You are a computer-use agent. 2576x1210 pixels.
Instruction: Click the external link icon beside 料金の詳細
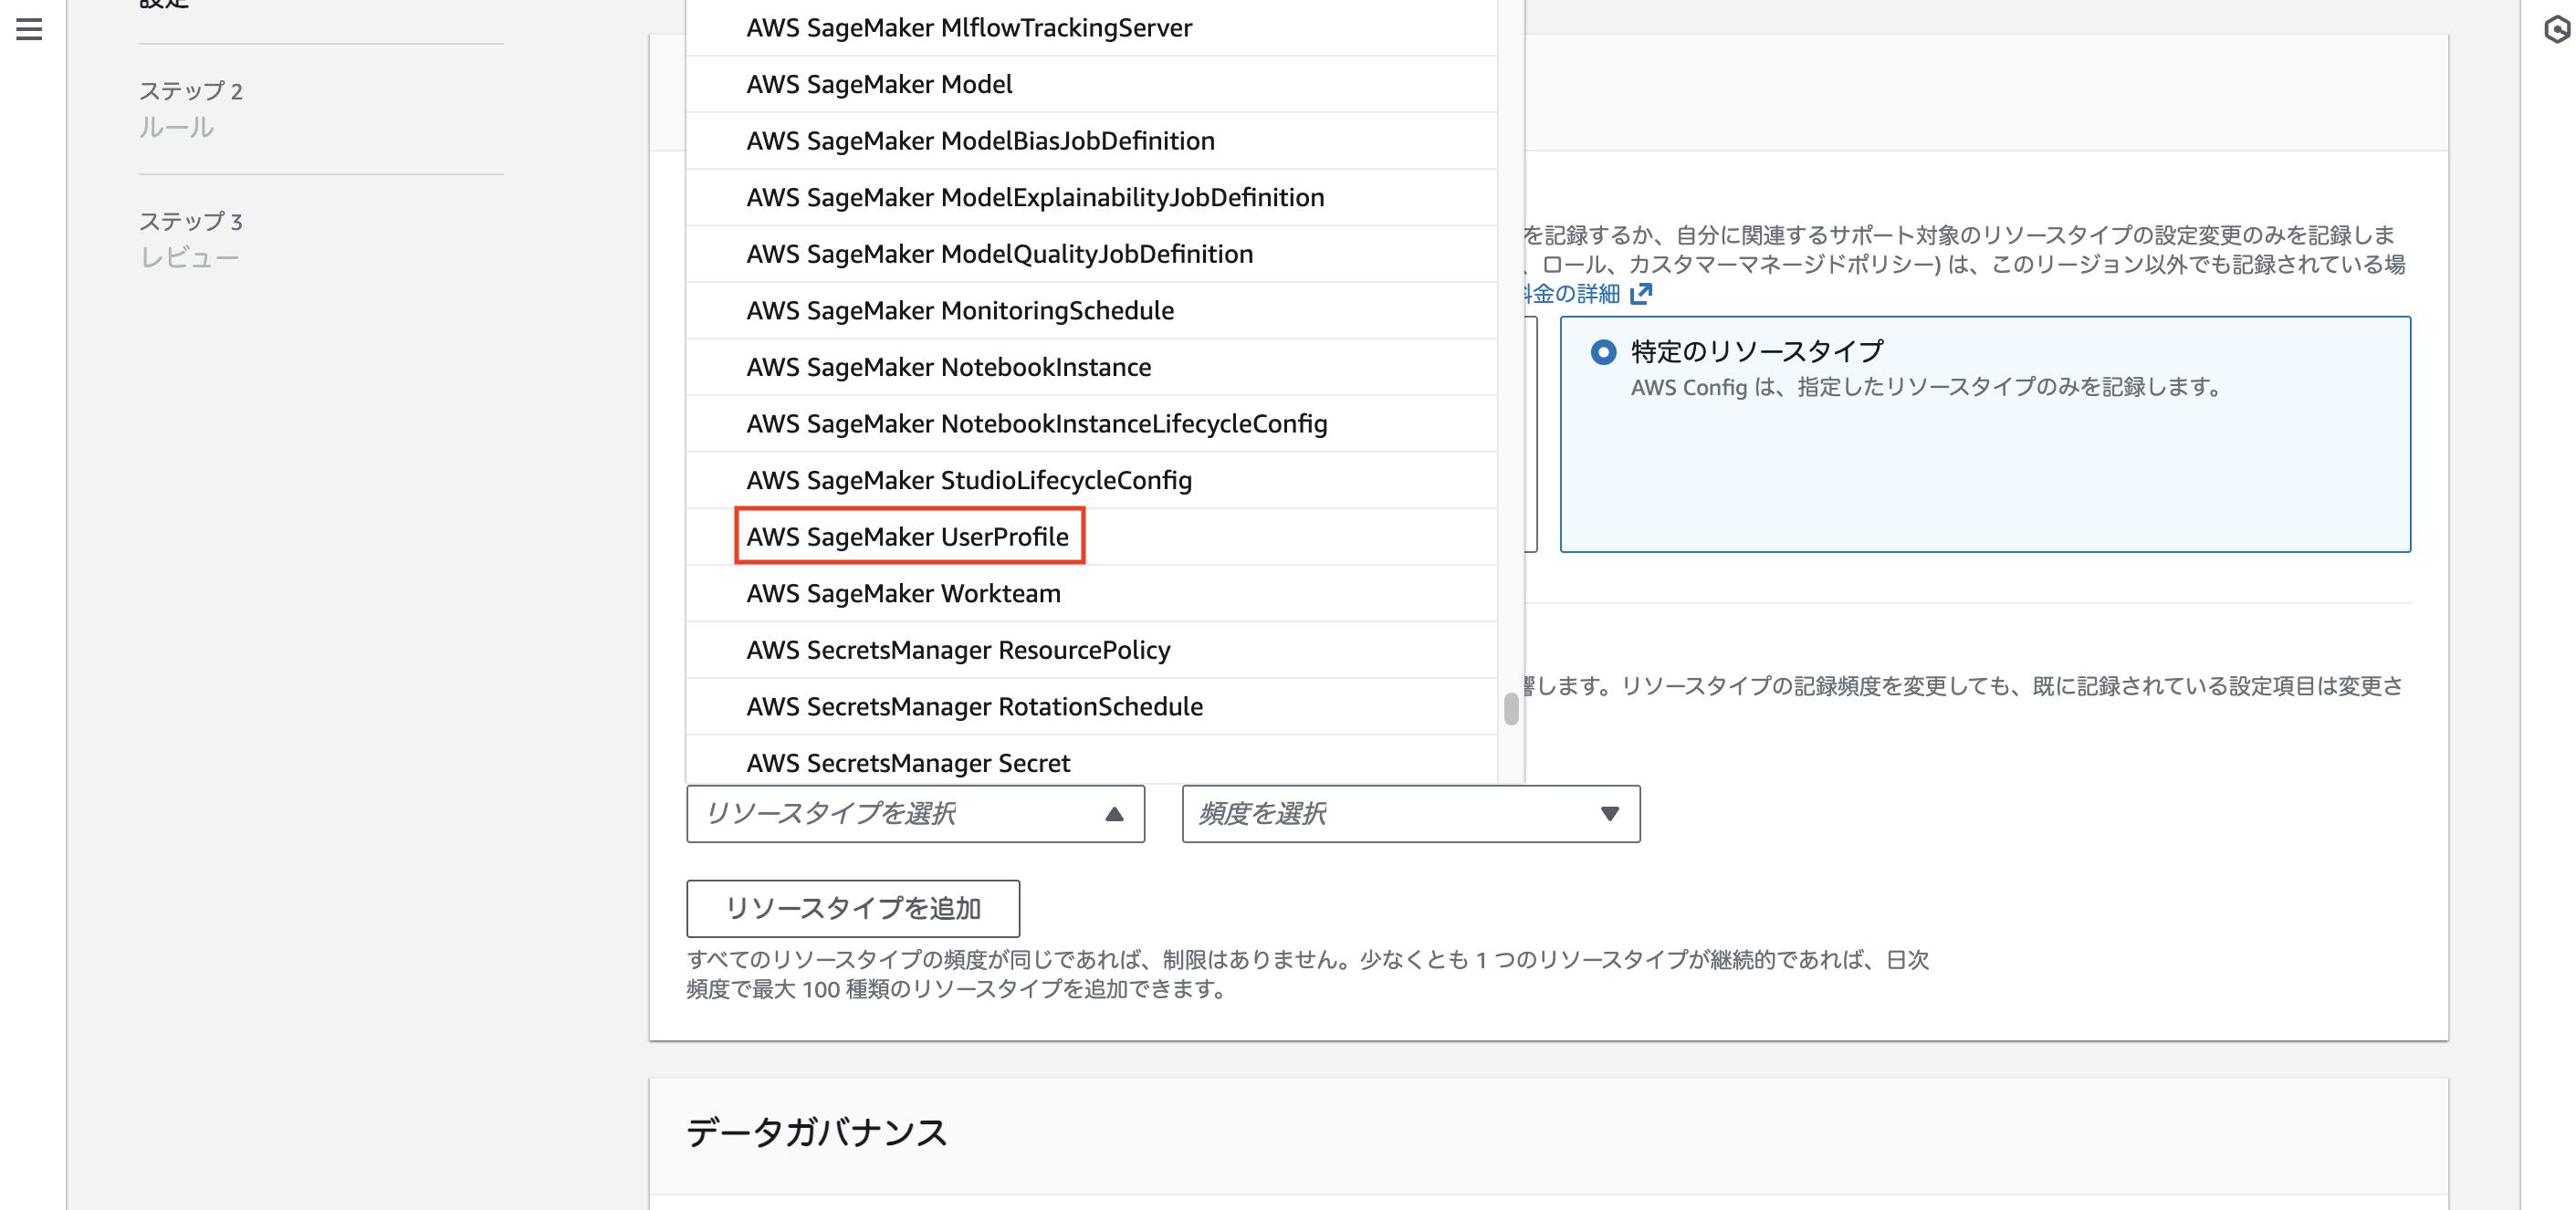(x=1643, y=293)
